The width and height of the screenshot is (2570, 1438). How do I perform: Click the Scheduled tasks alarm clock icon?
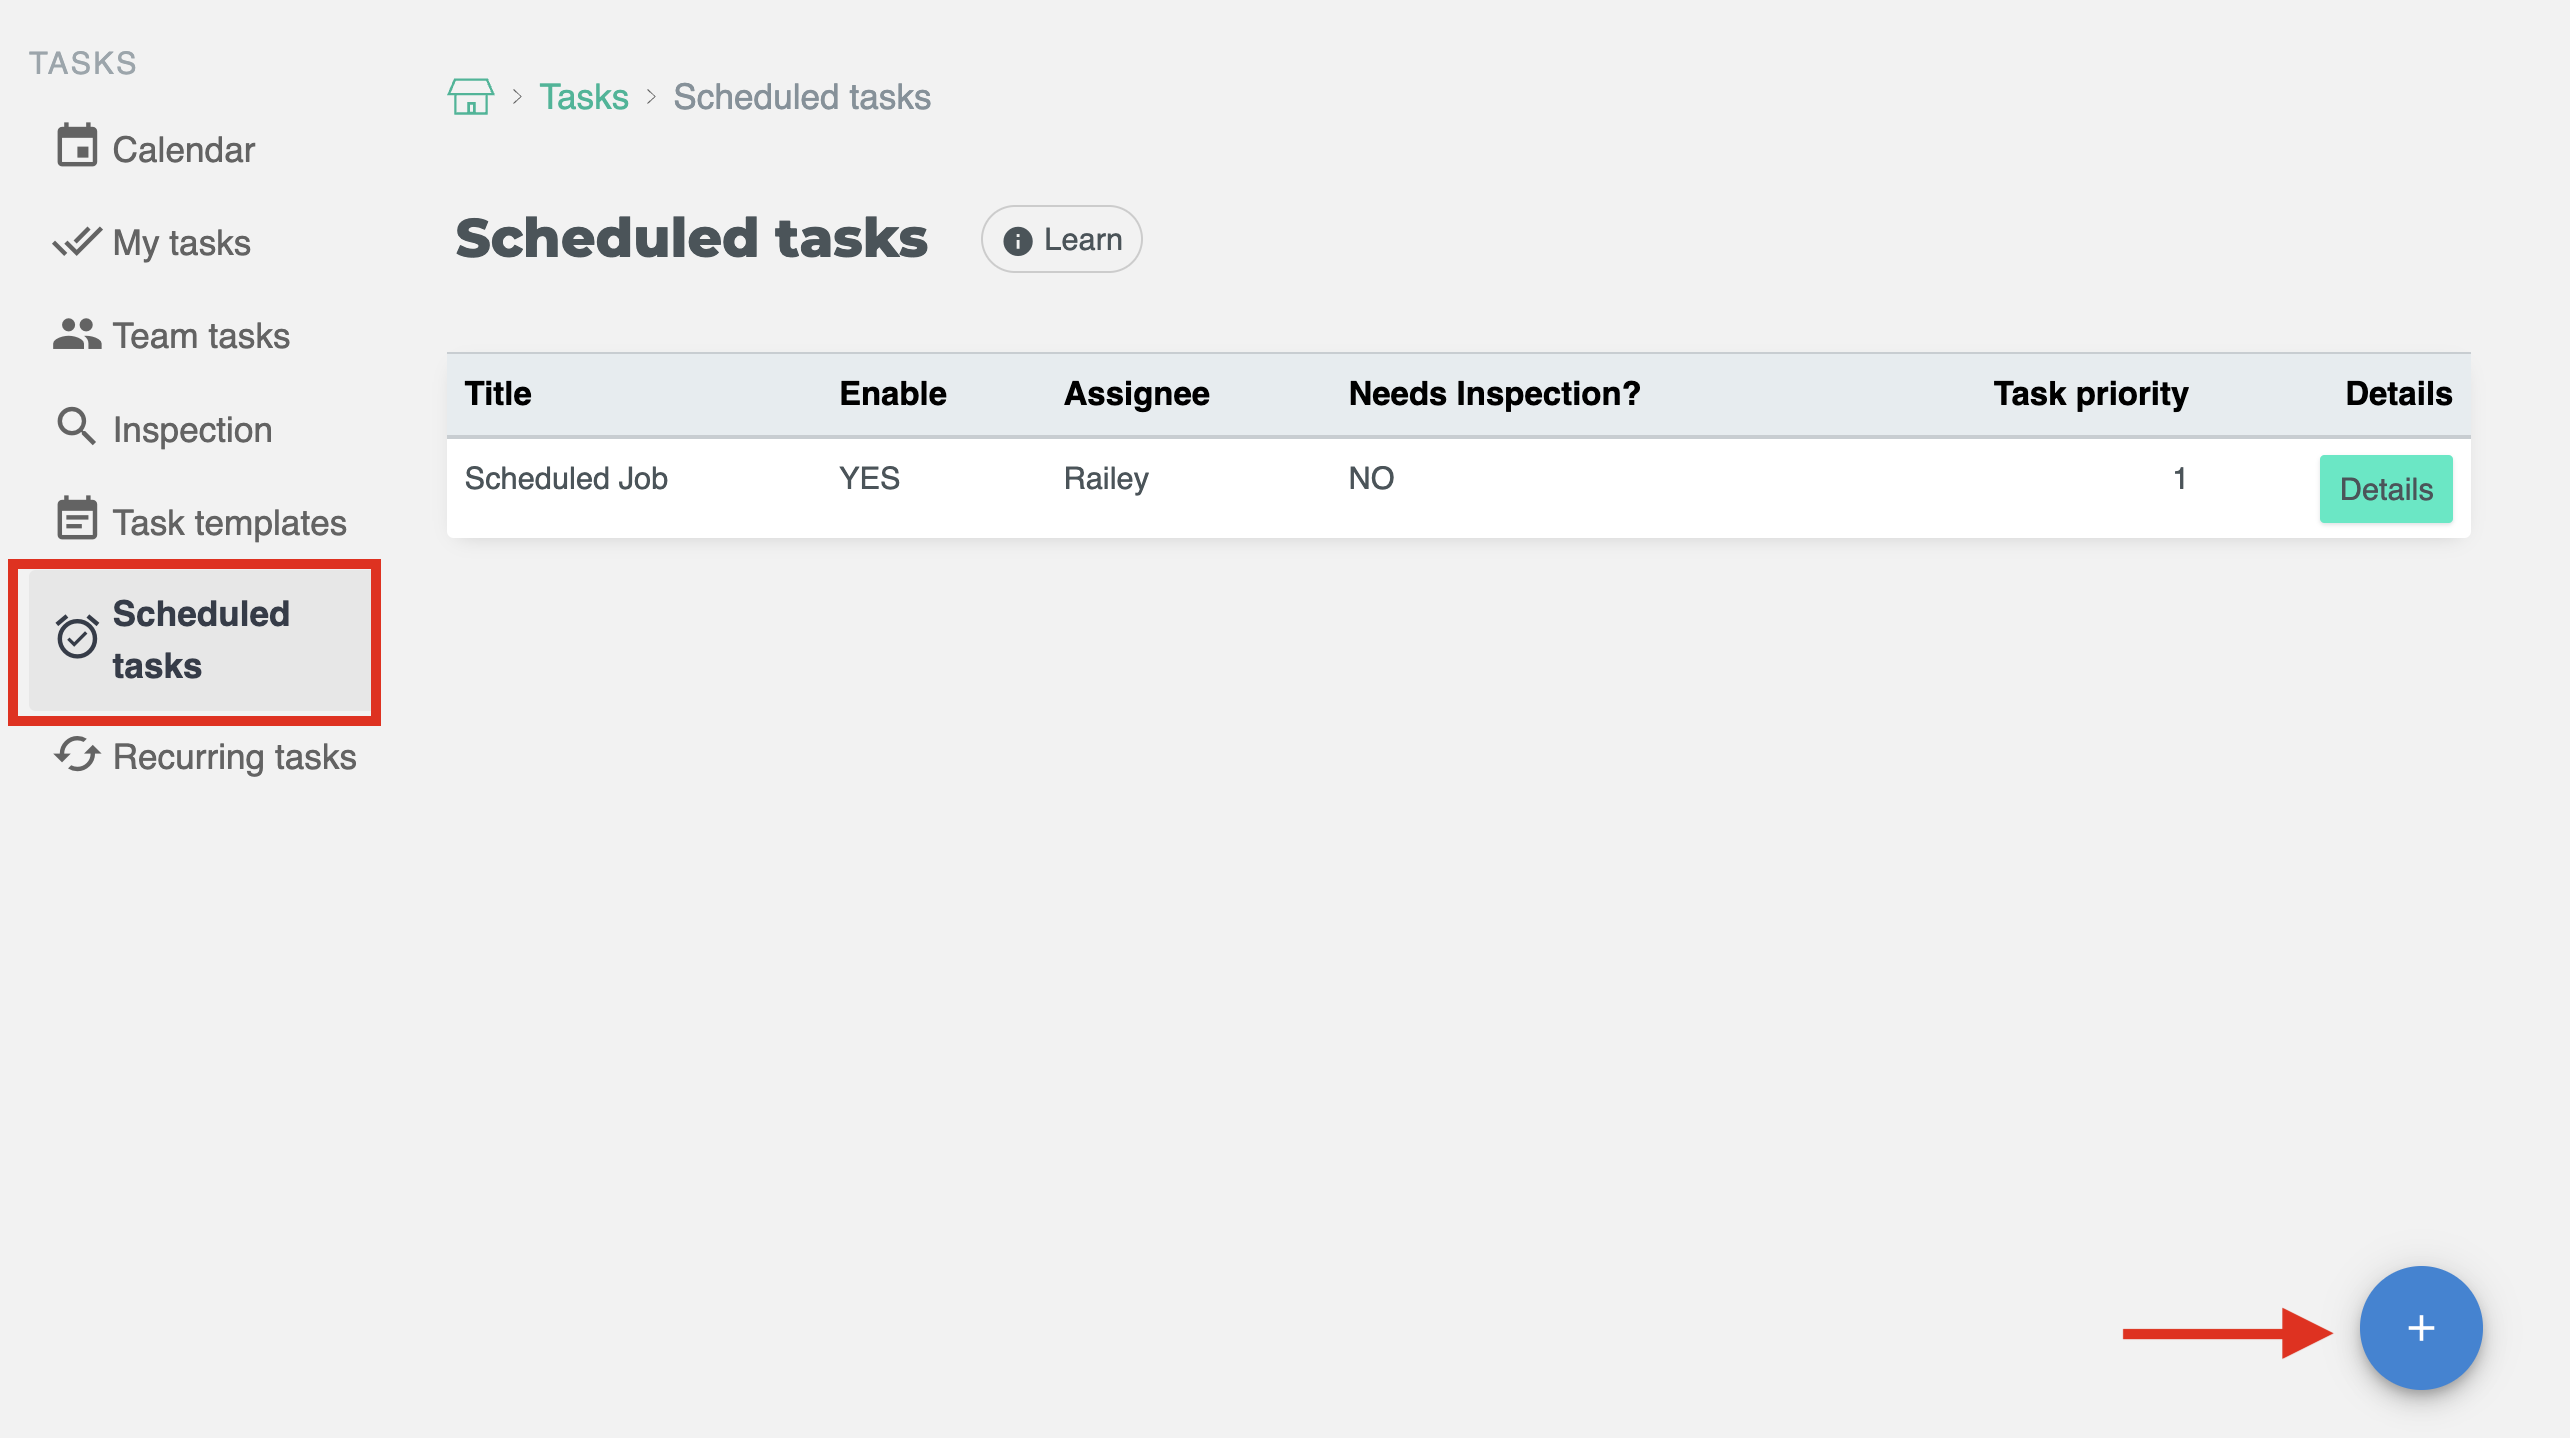(77, 637)
